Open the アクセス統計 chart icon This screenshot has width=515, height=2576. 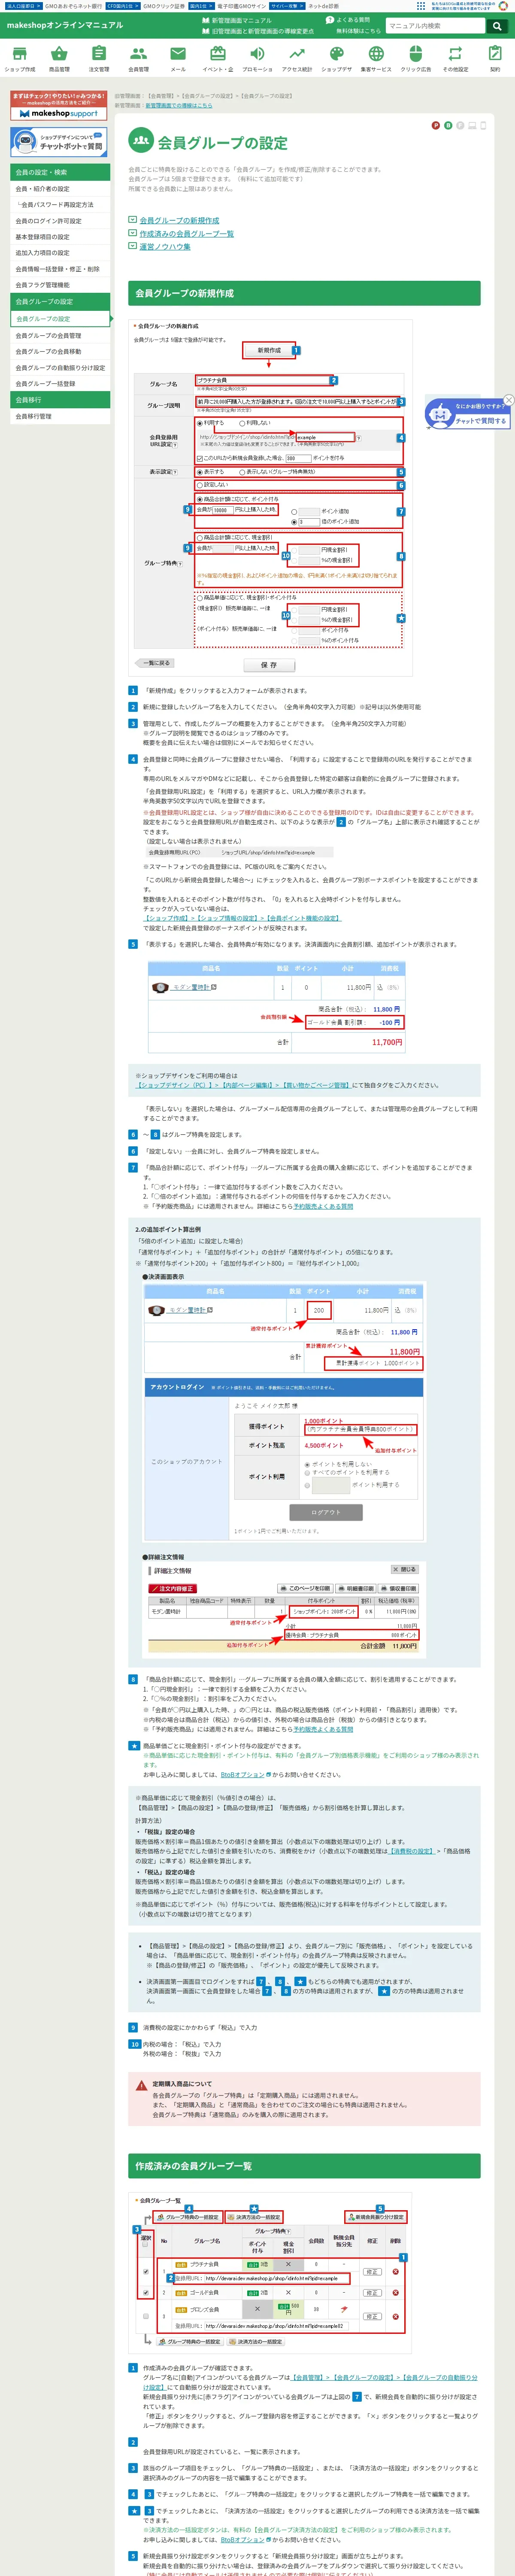[x=297, y=54]
